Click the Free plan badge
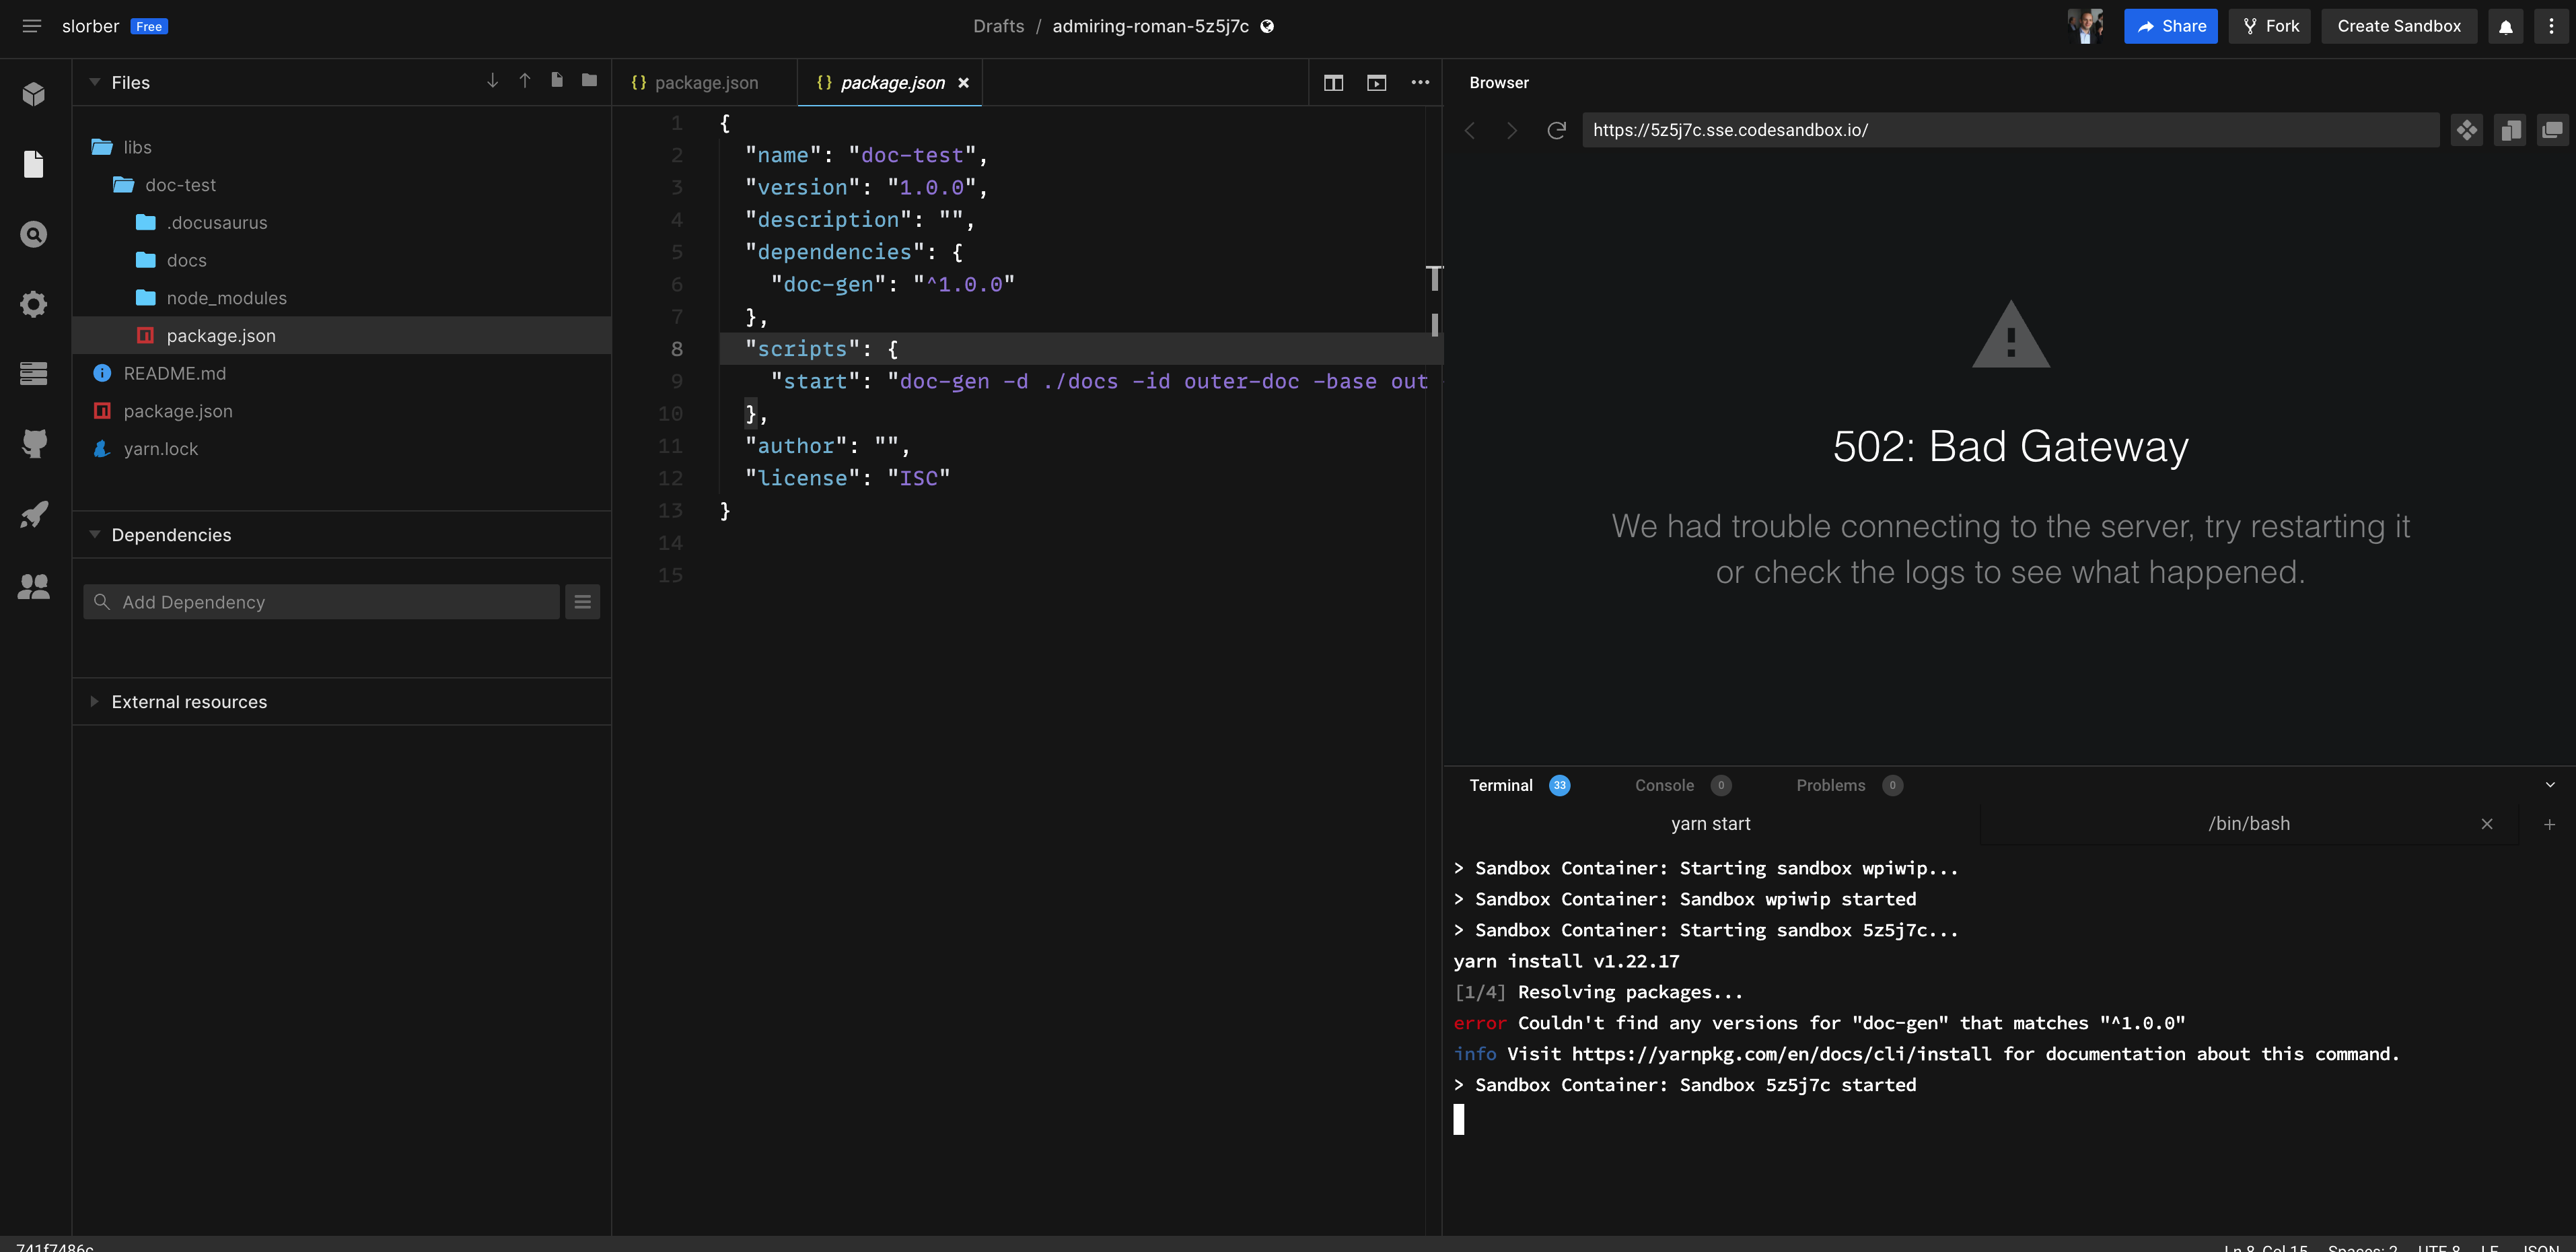The image size is (2576, 1252). [x=149, y=26]
